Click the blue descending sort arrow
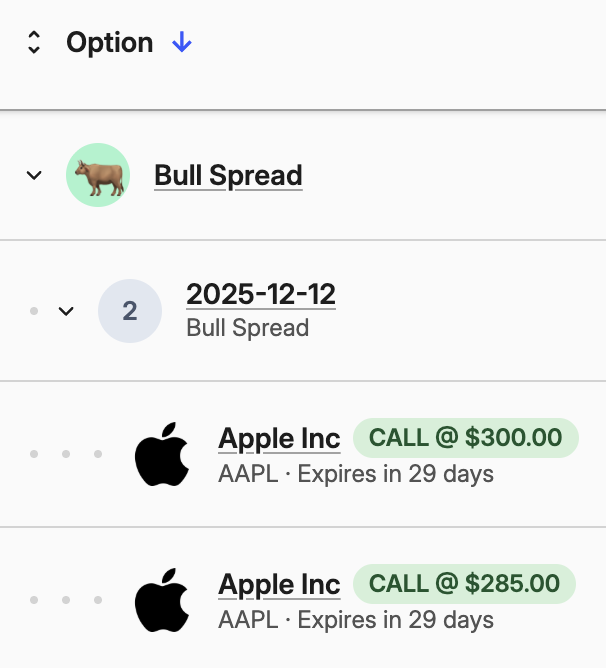606x668 pixels. [181, 42]
